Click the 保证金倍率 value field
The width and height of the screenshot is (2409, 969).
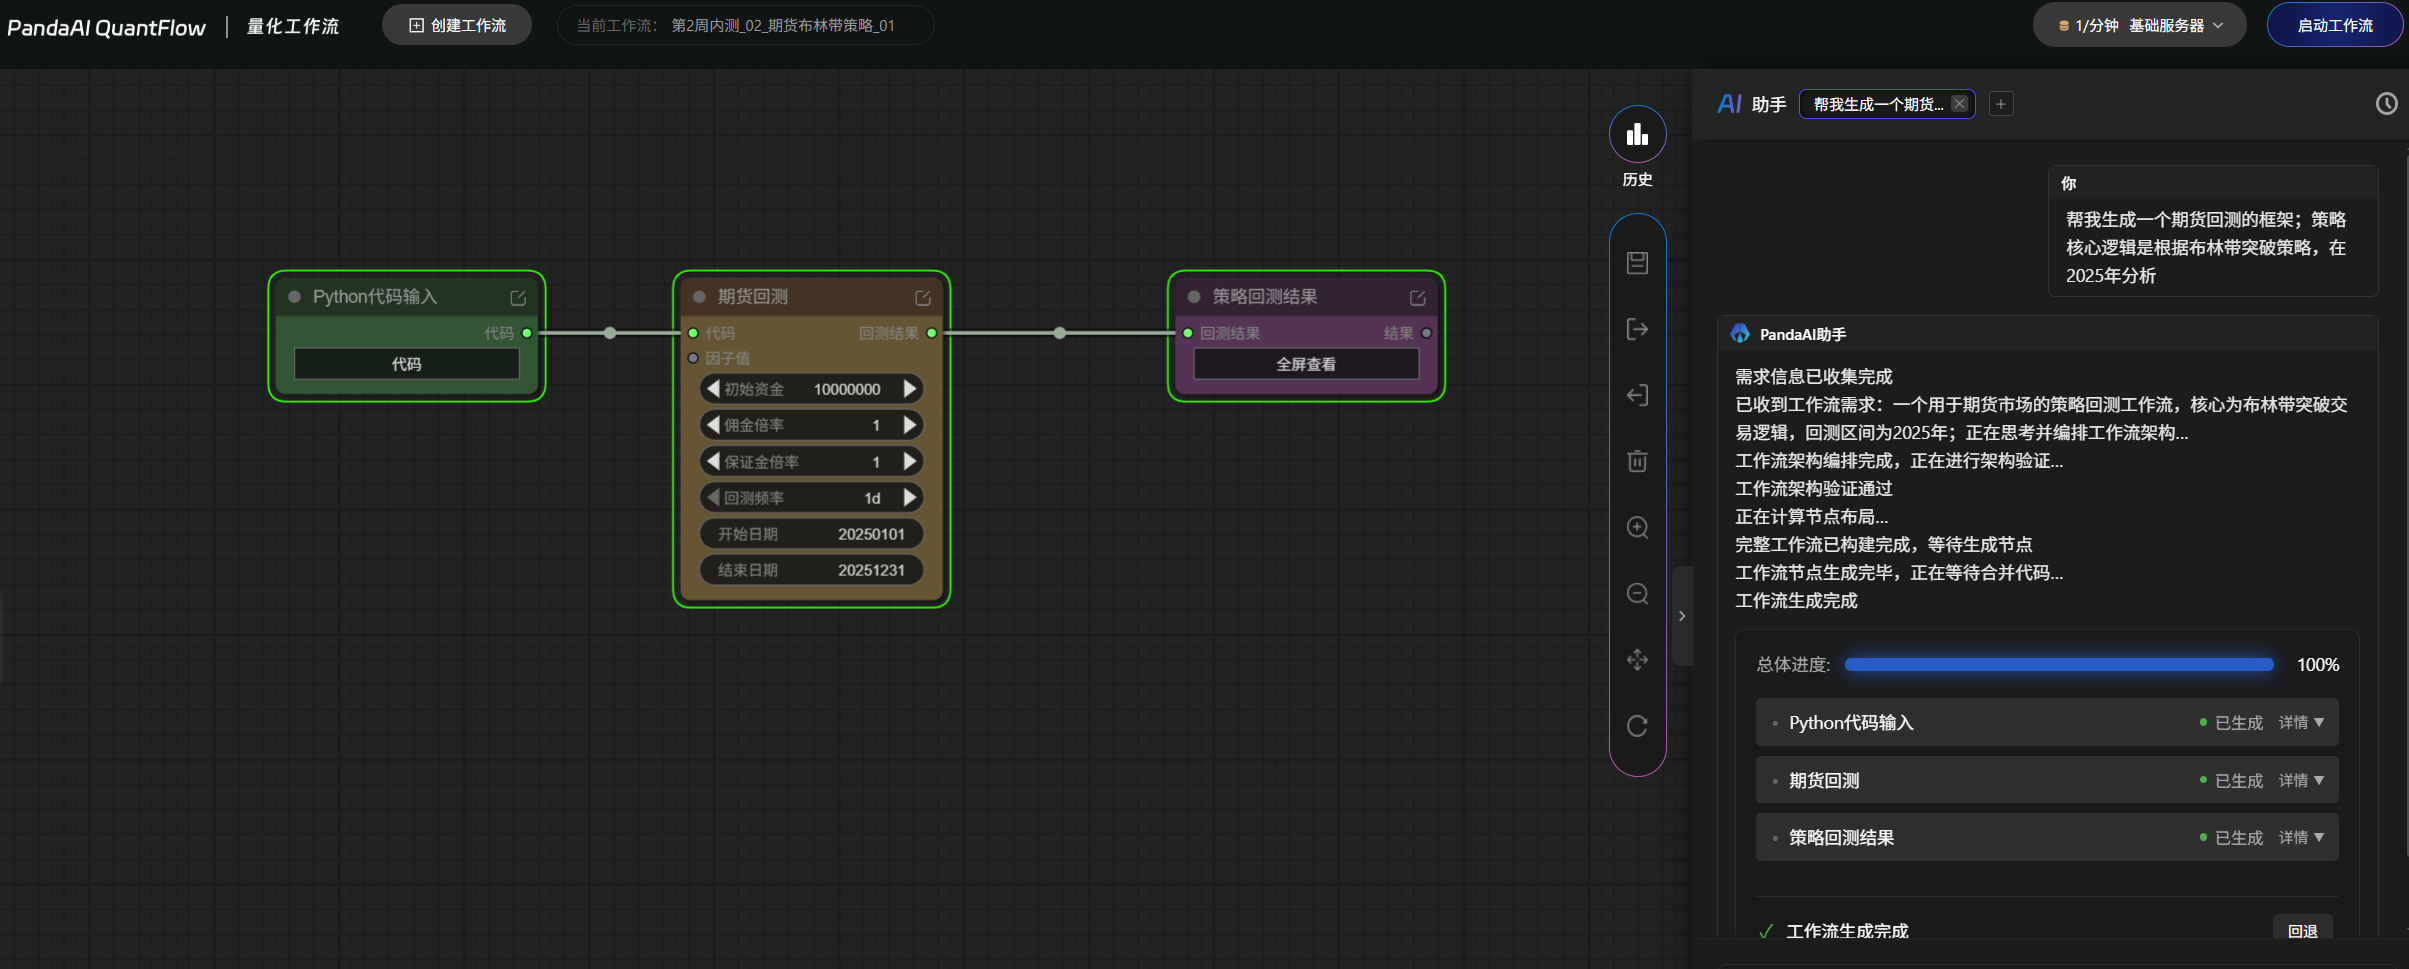pos(811,461)
